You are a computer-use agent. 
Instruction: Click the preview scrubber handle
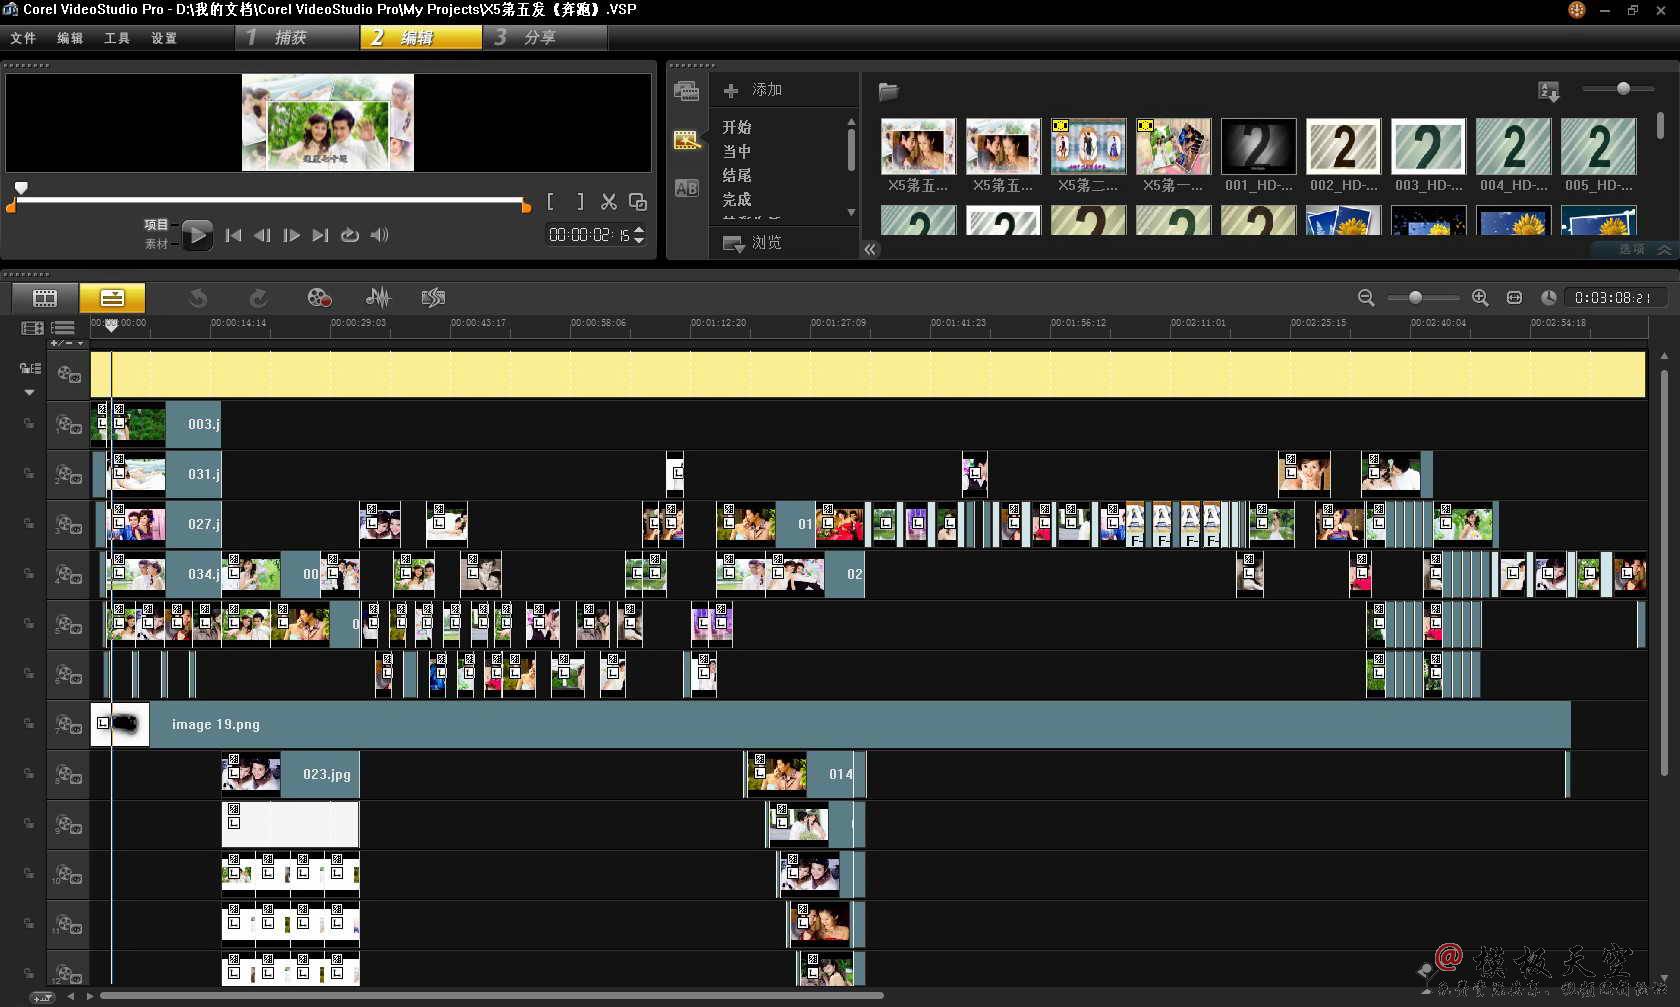pos(21,188)
